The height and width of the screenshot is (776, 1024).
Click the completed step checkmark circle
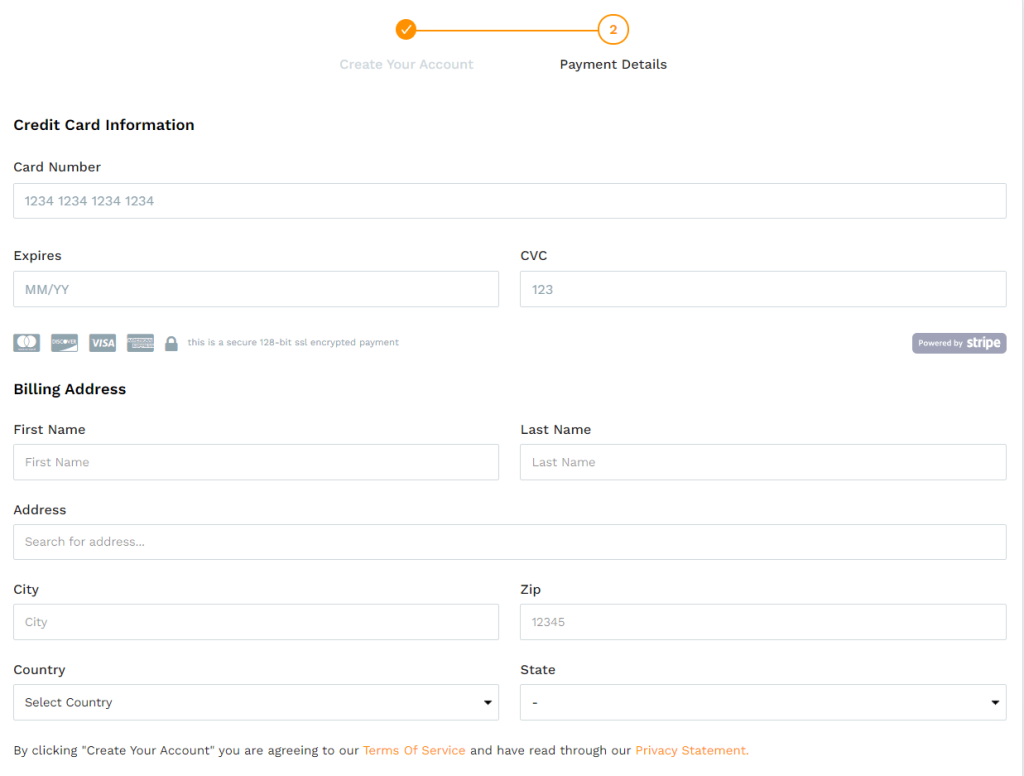[x=406, y=29]
